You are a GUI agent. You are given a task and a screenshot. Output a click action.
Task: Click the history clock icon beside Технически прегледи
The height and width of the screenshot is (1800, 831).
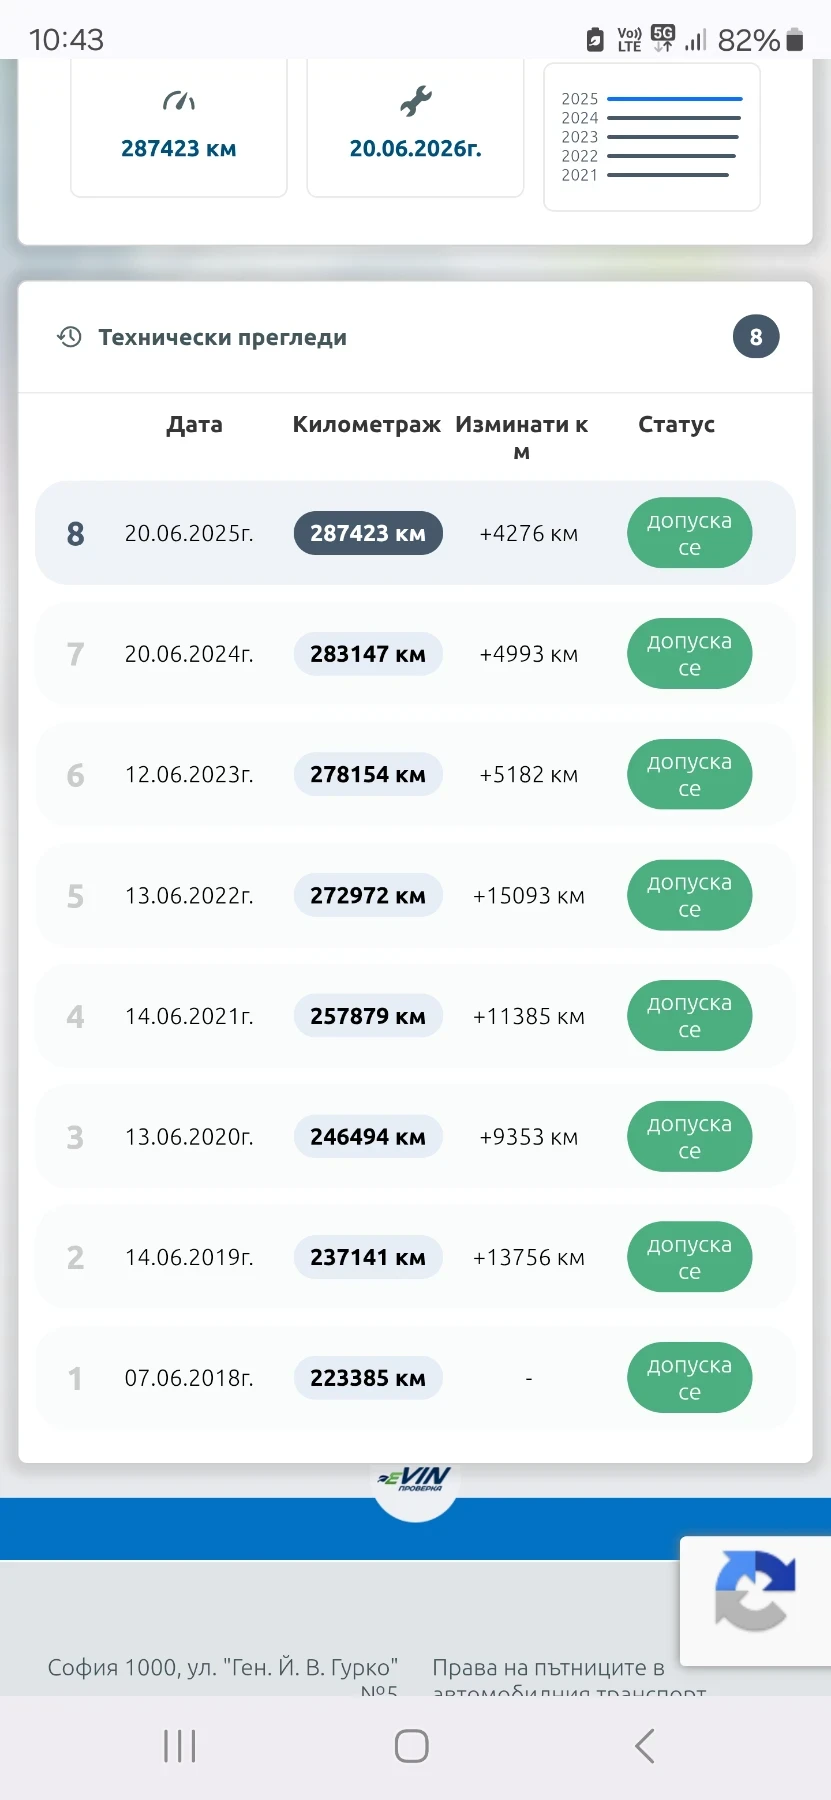[x=69, y=337]
